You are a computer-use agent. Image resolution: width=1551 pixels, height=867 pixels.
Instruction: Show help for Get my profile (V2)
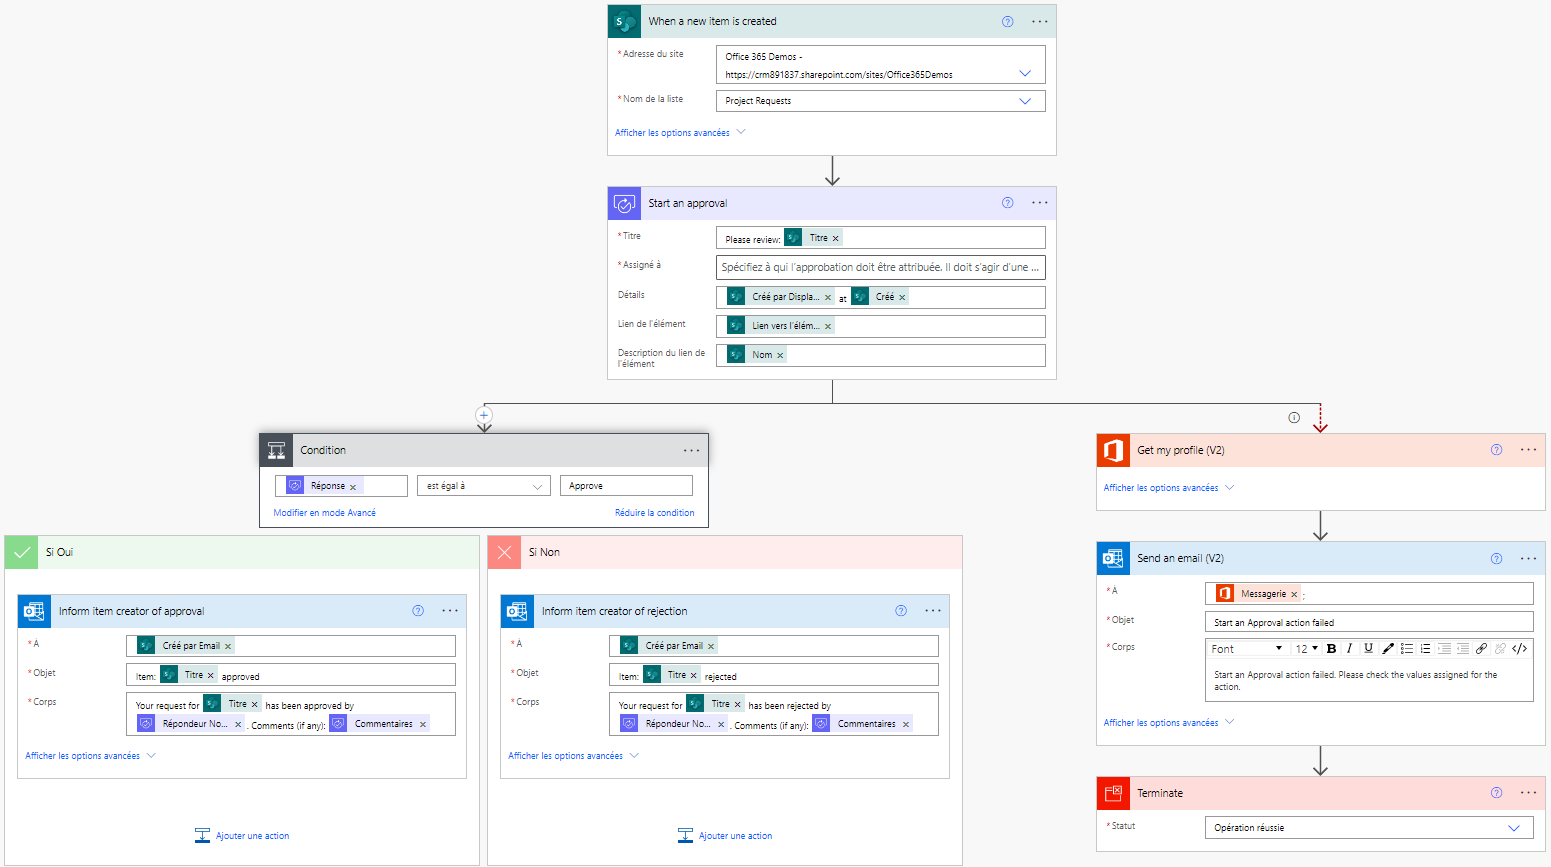(1496, 450)
